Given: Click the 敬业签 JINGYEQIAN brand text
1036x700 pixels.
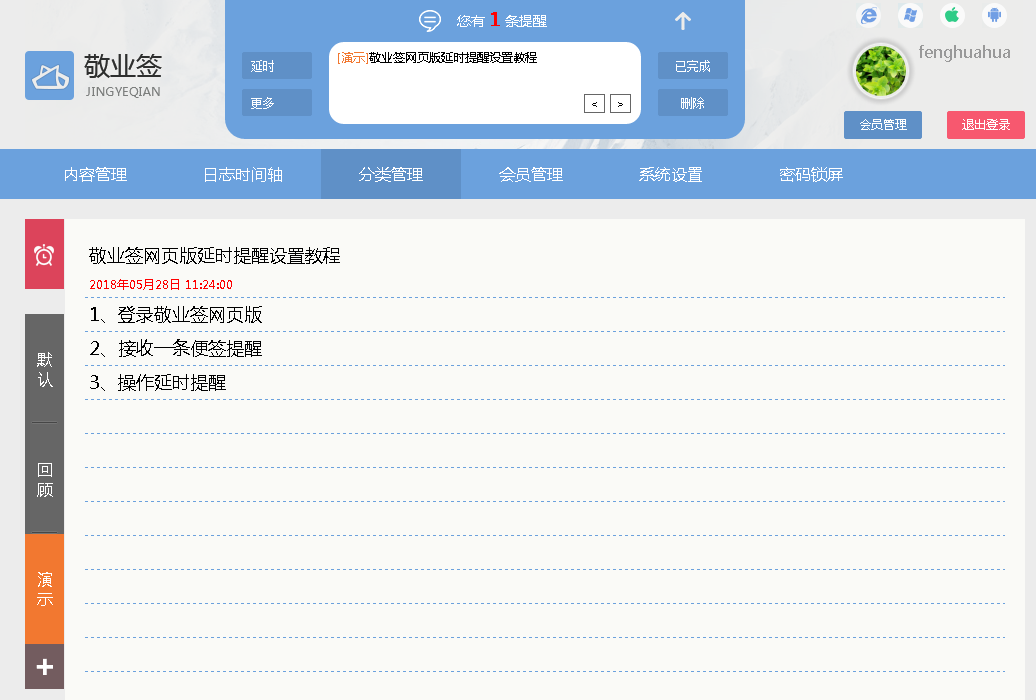Looking at the screenshot, I should [x=123, y=75].
